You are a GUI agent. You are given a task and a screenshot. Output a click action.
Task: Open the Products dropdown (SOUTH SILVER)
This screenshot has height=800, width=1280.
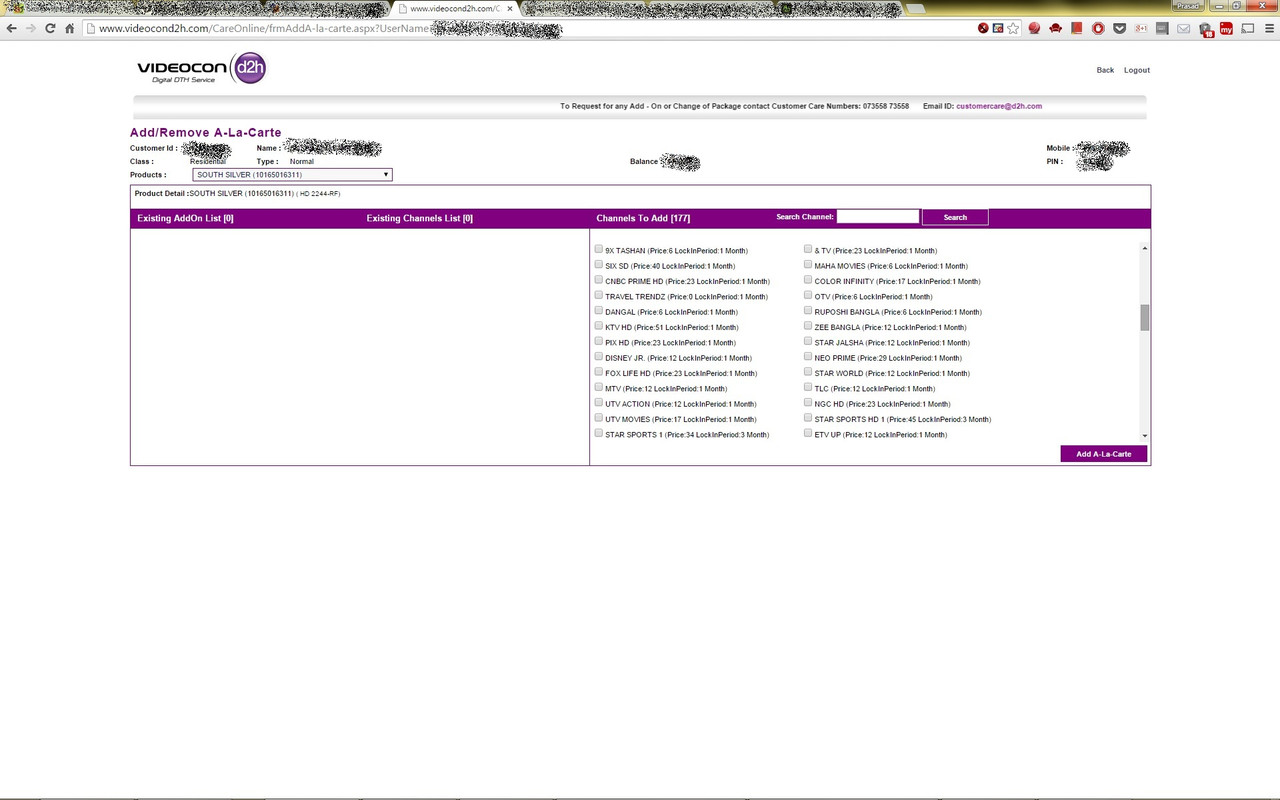coord(292,175)
